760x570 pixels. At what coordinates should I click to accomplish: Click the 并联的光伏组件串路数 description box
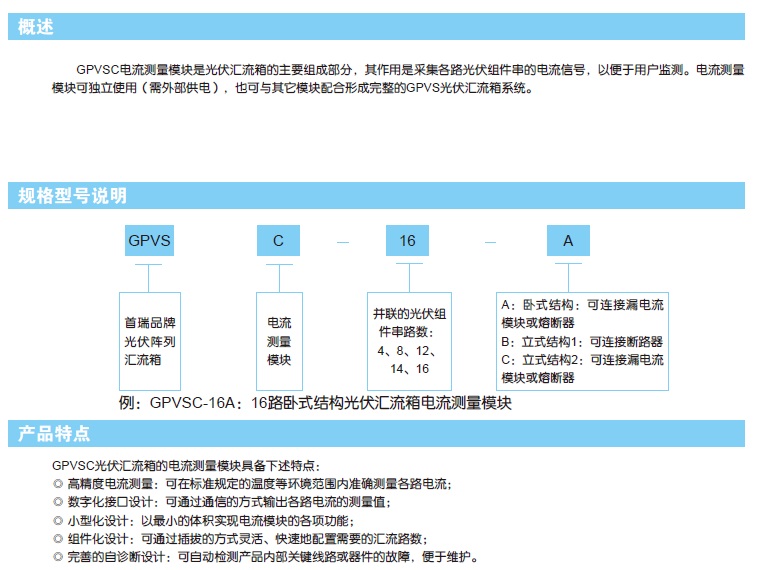tap(409, 341)
